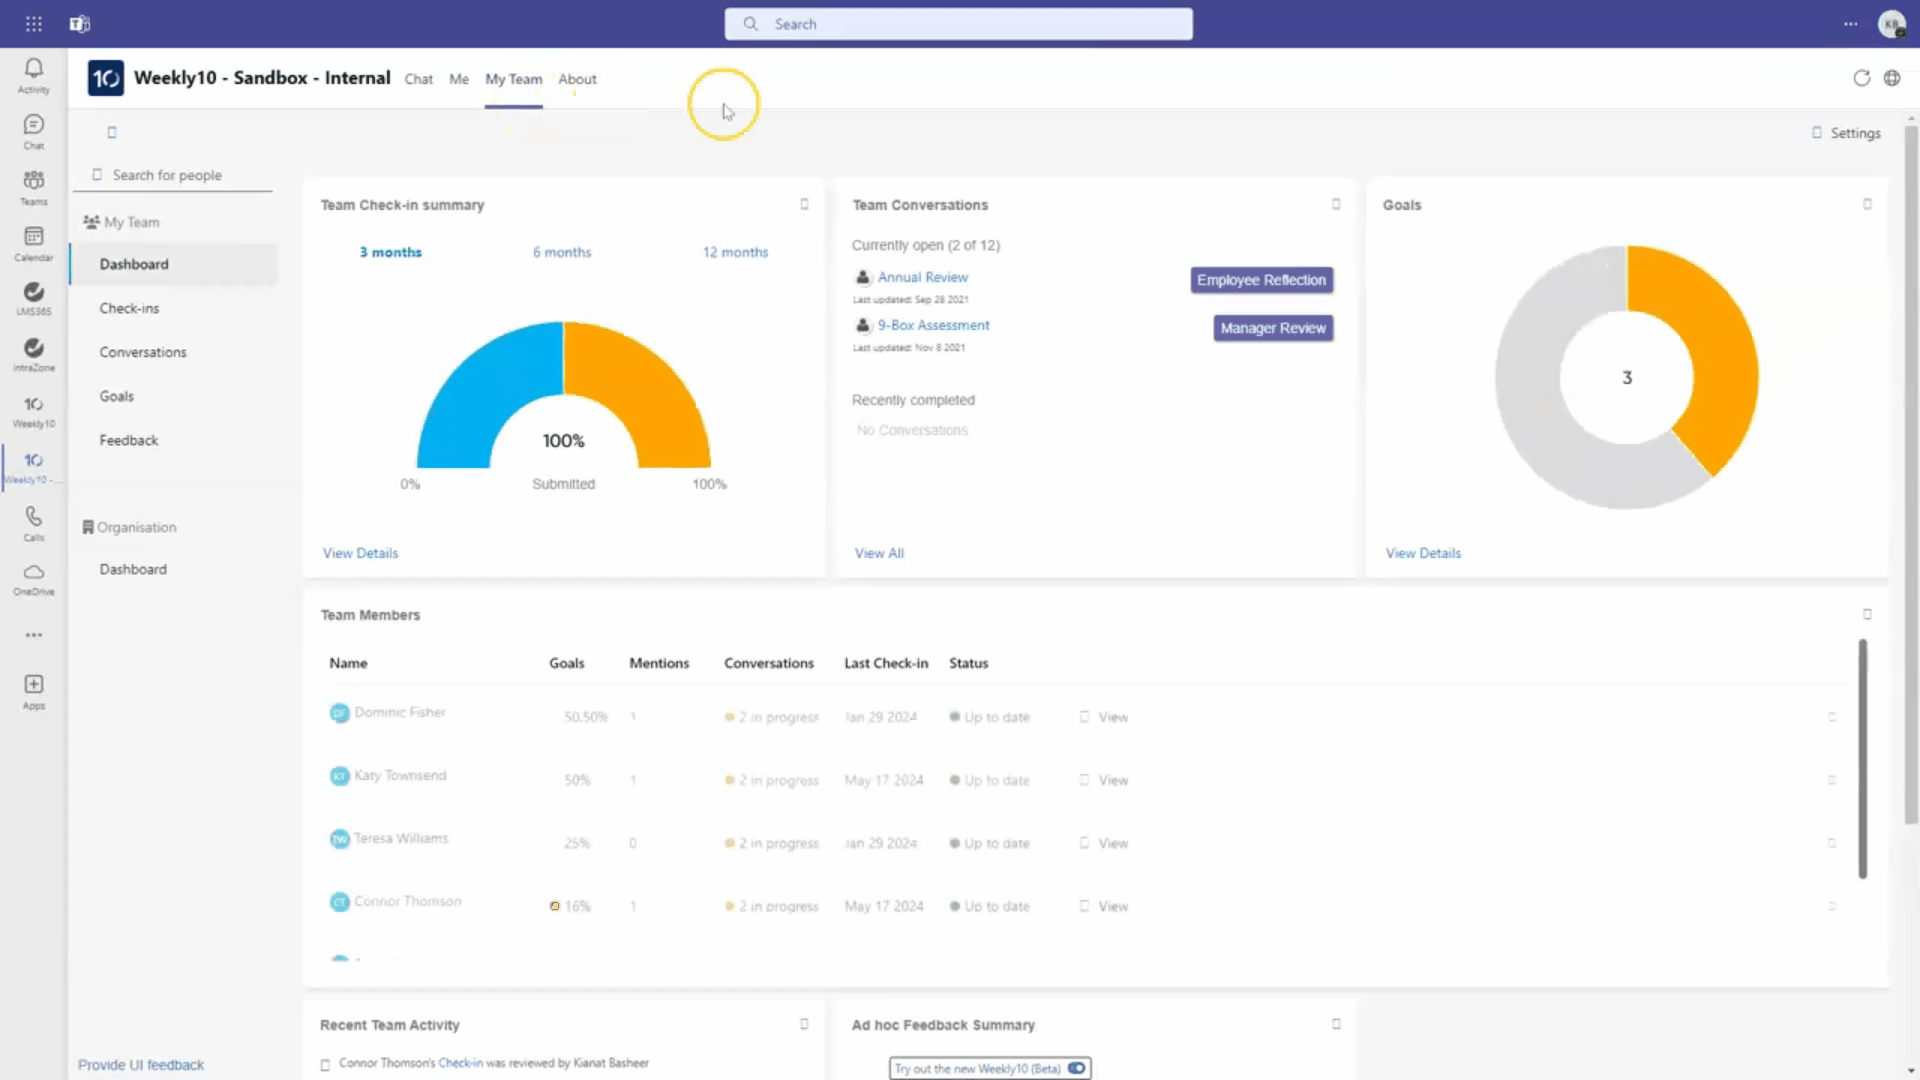Open the Activity bell icon
Viewport: 1920px width, 1080px height.
tap(34, 70)
